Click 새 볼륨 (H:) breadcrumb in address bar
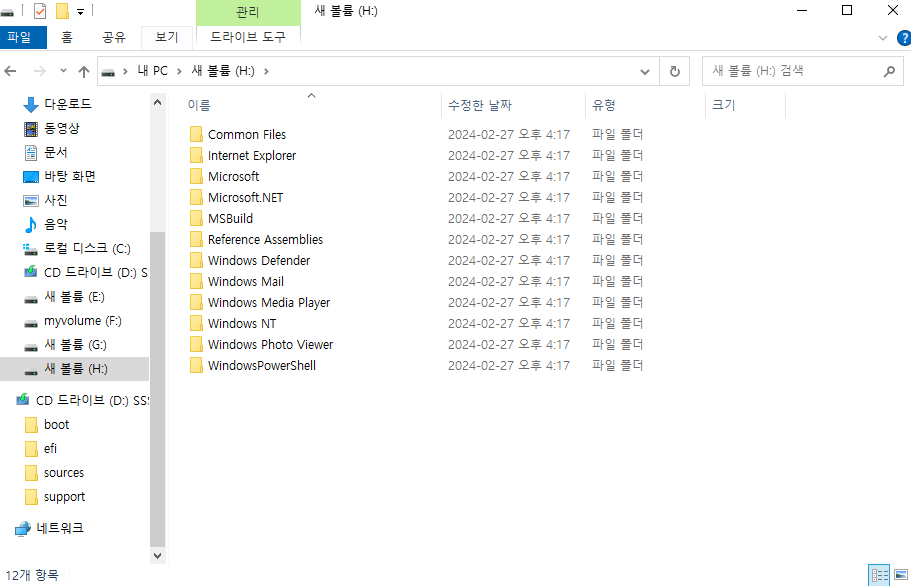This screenshot has width=911, height=586. 223,71
